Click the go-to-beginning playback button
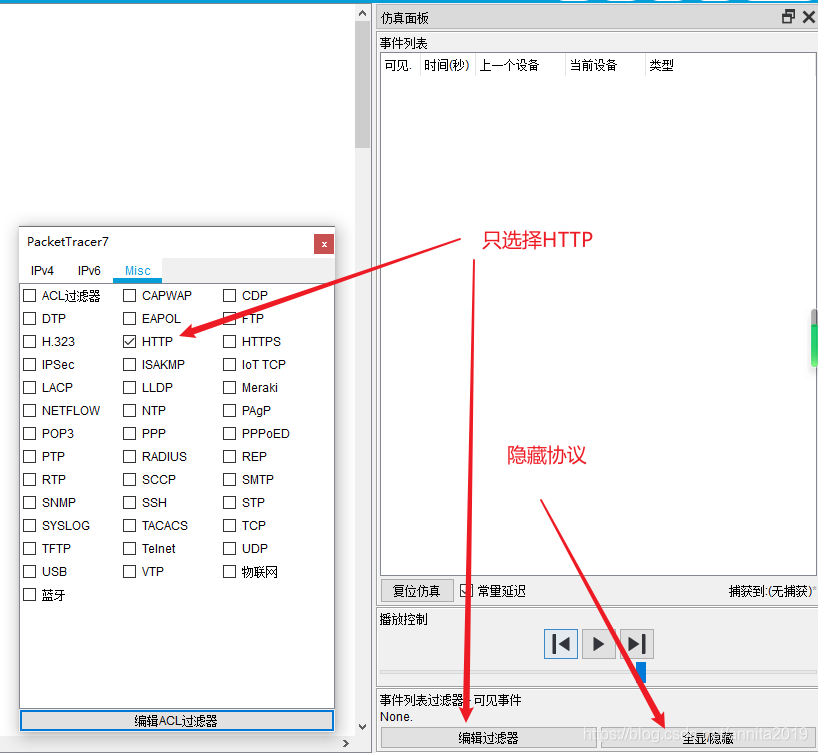 pyautogui.click(x=561, y=644)
